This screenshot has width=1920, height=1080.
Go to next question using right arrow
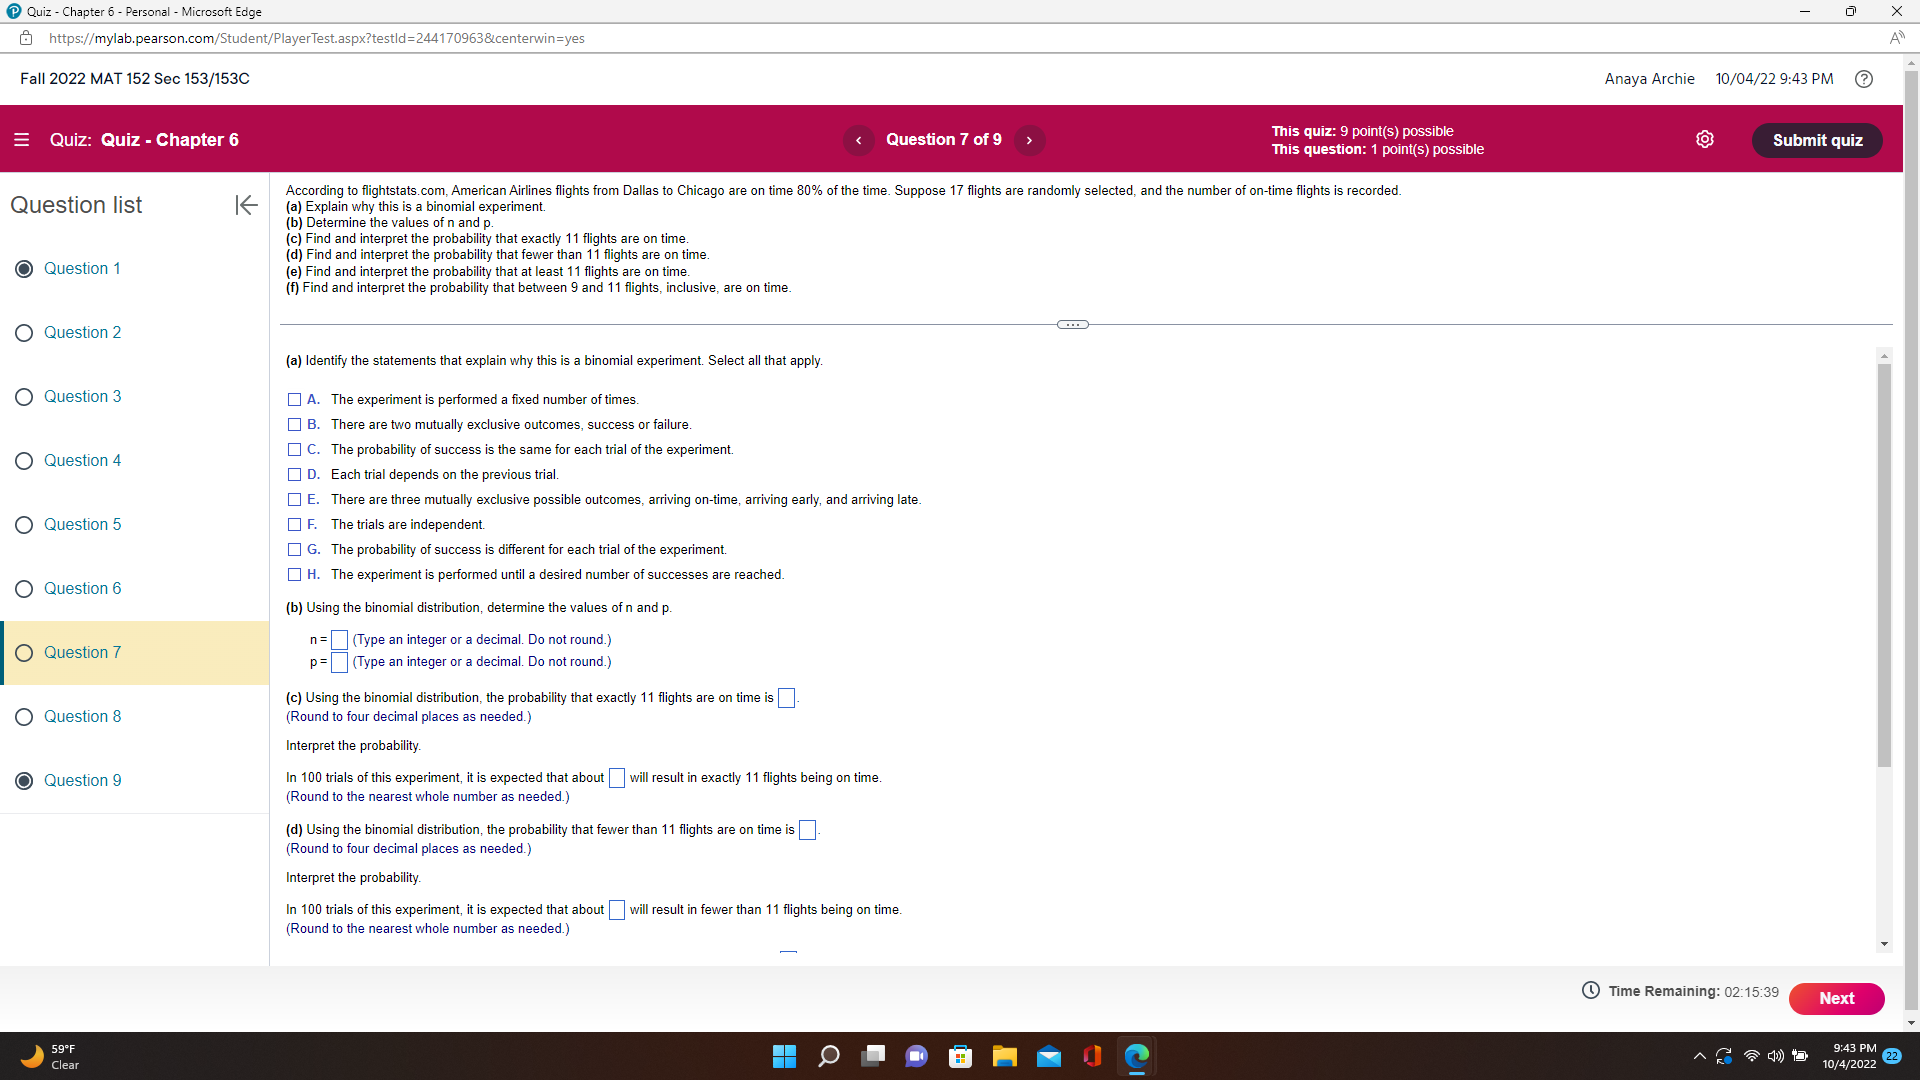1029,140
